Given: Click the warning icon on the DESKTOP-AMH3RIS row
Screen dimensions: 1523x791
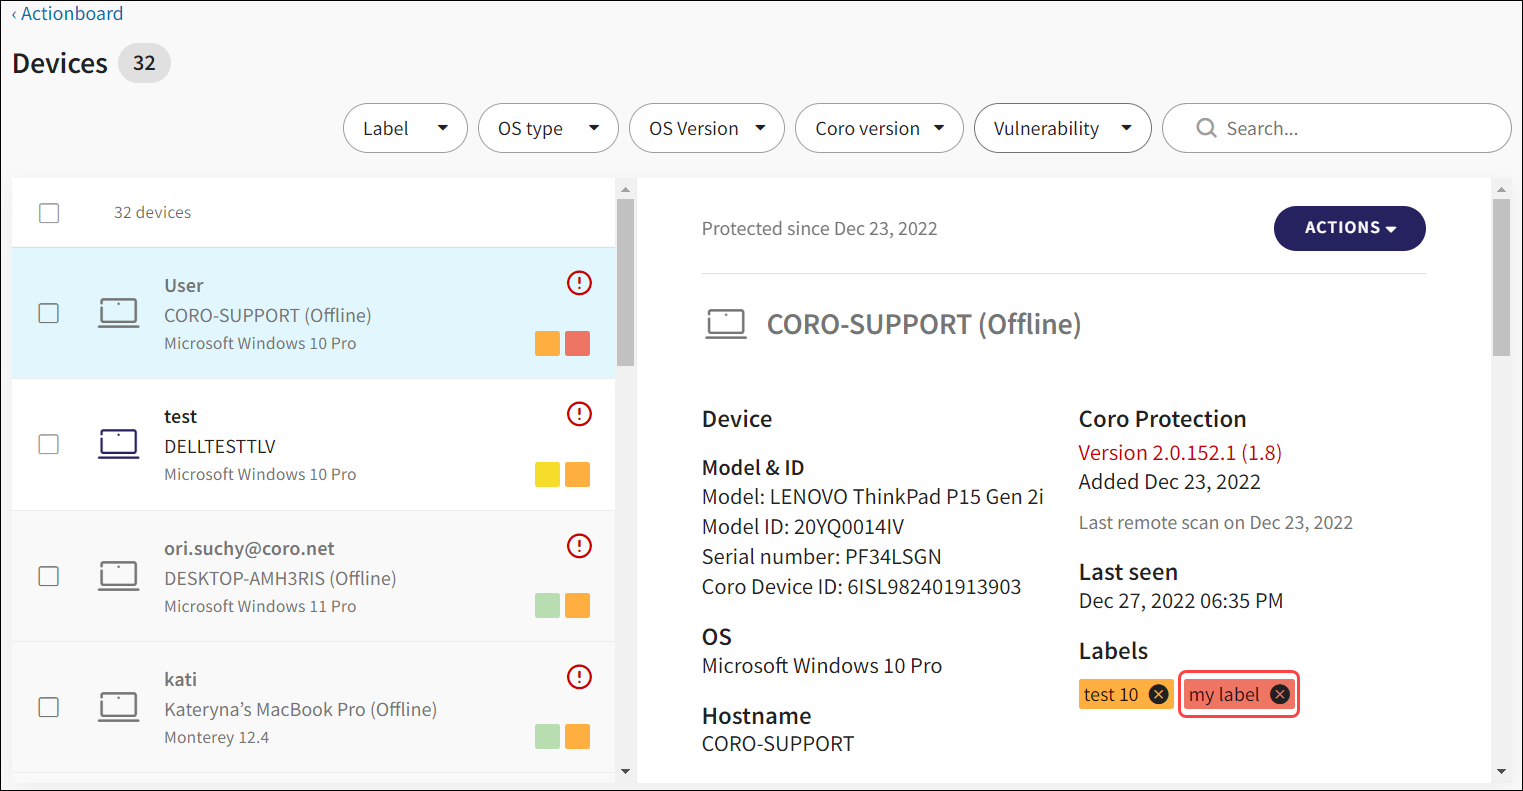Looking at the screenshot, I should [x=579, y=546].
